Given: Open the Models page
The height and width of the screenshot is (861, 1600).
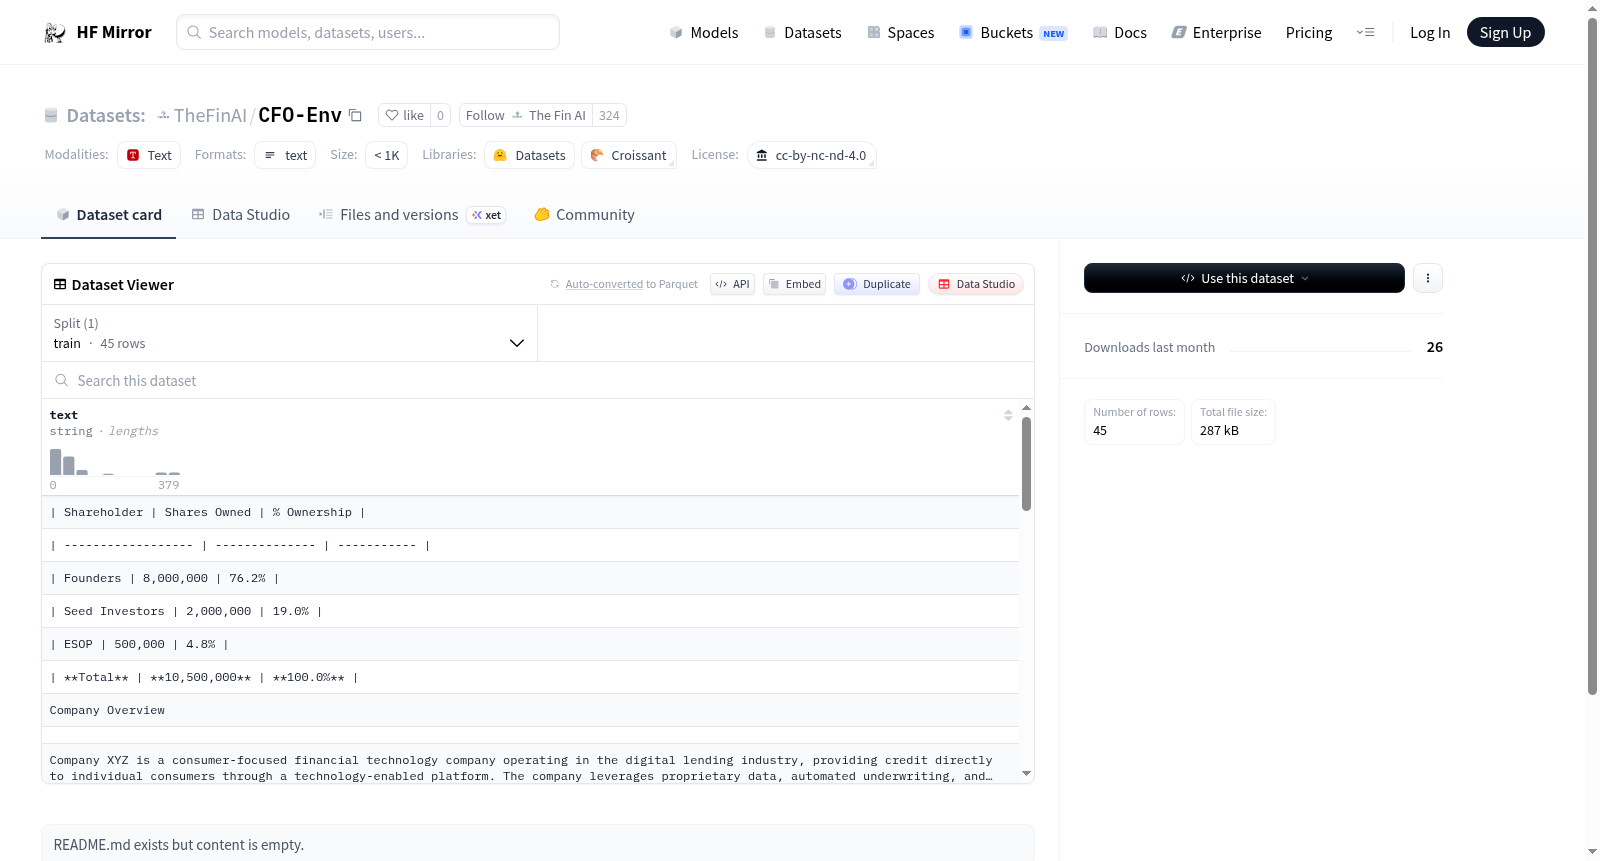Looking at the screenshot, I should (704, 33).
